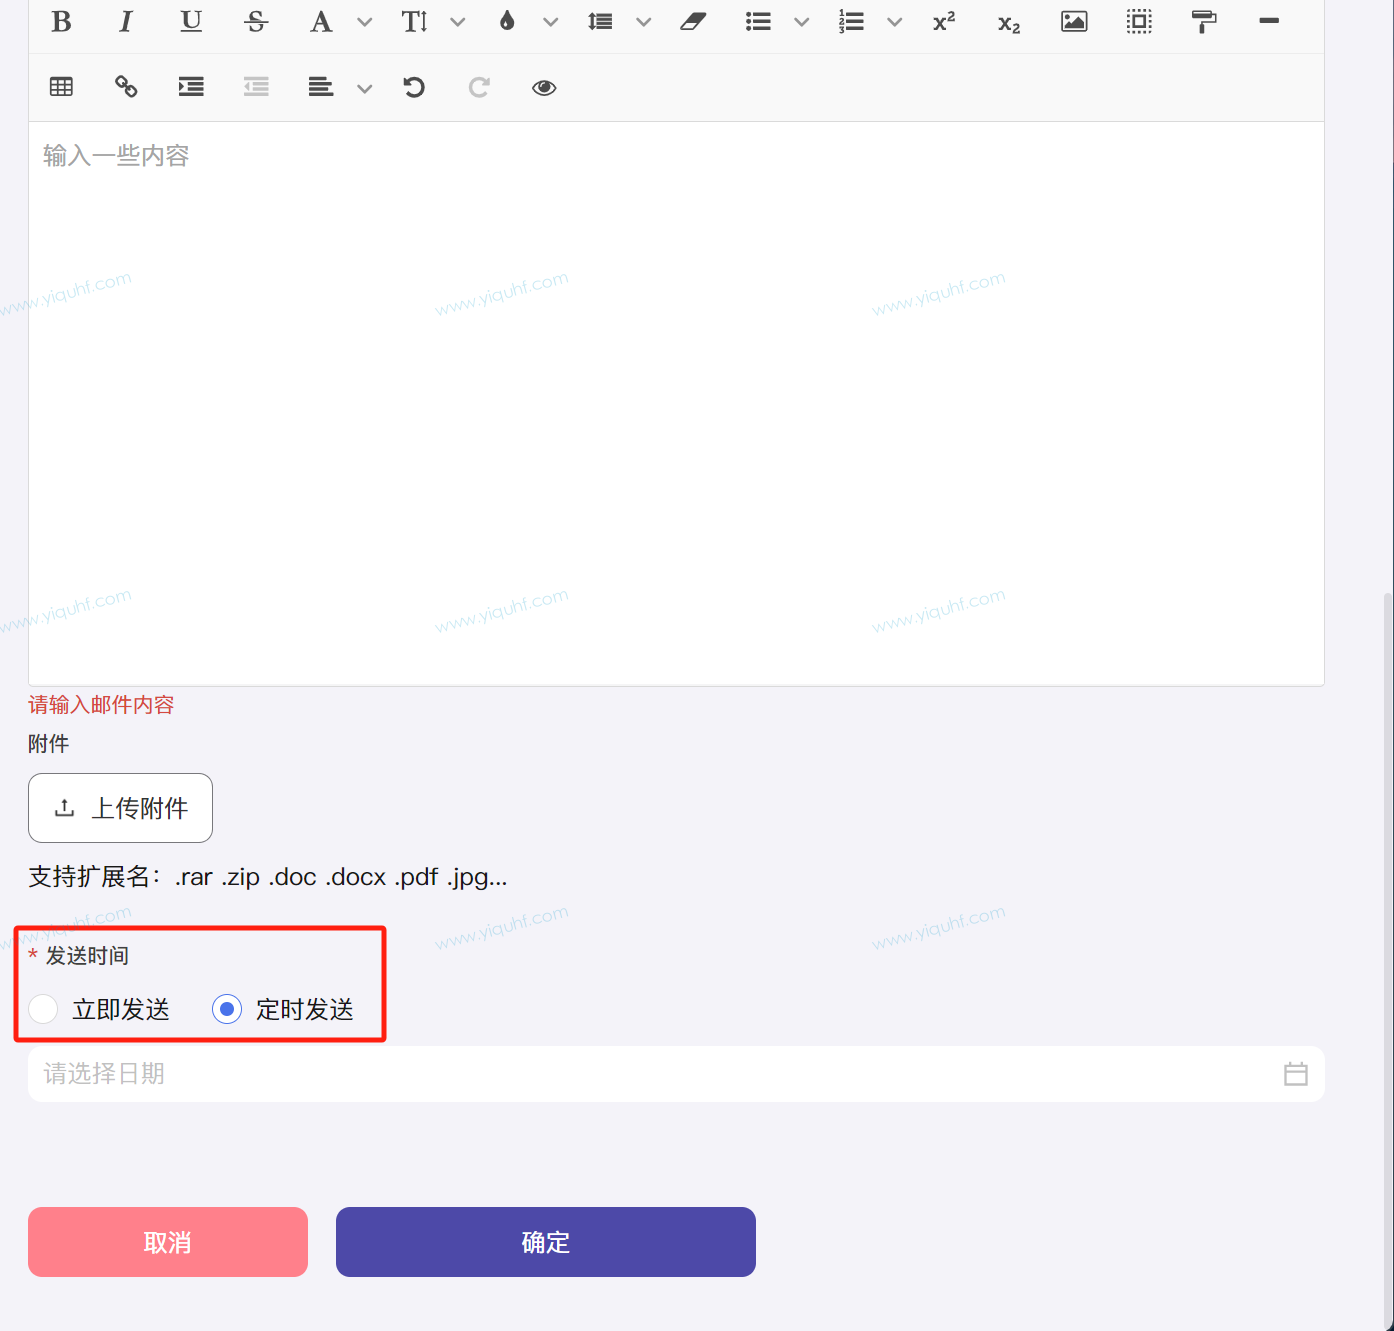Insert an image into the editor
The image size is (1394, 1331).
pos(1074,21)
